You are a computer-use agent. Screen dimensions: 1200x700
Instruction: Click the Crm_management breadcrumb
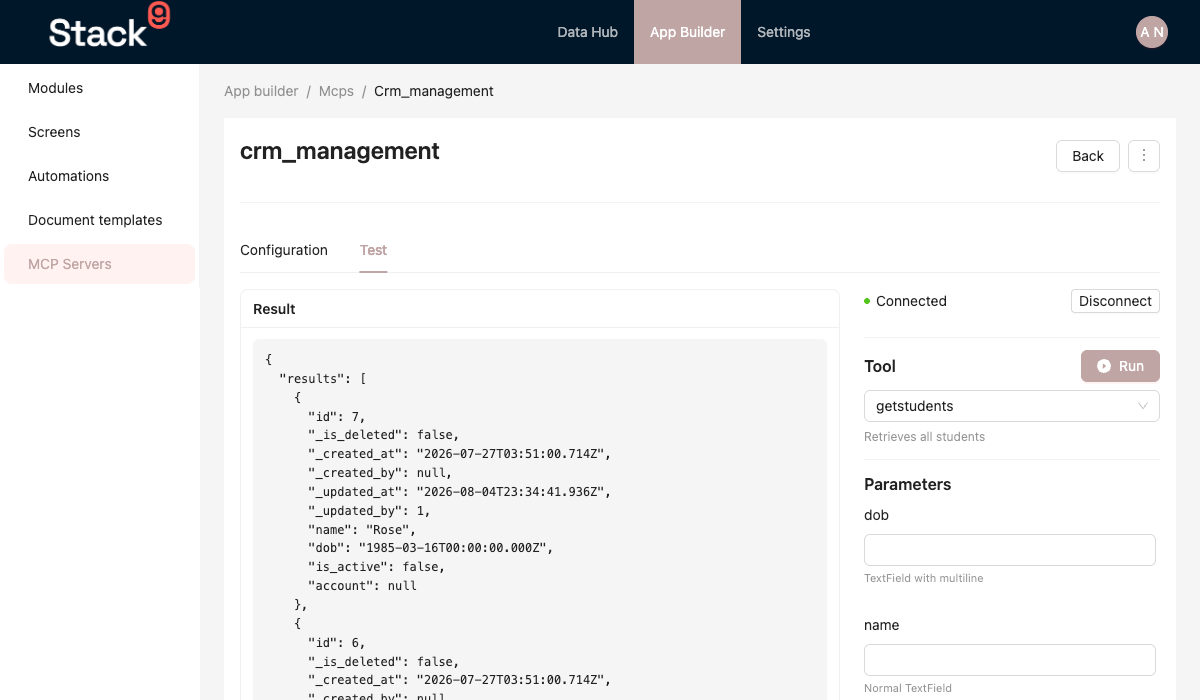[434, 91]
